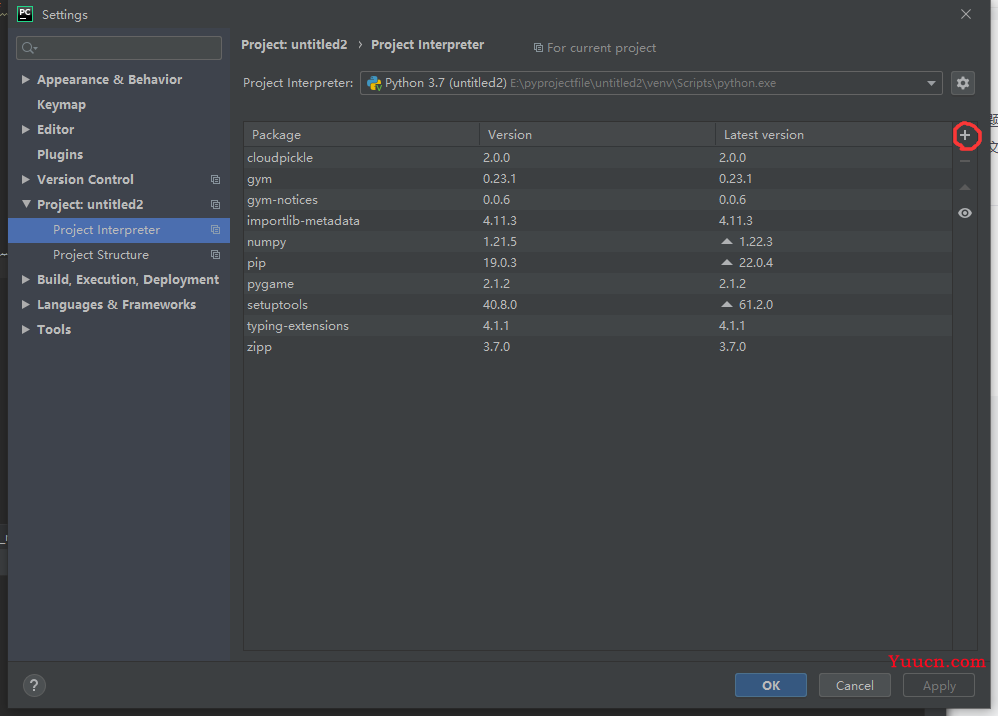Image resolution: width=998 pixels, height=716 pixels.
Task: Select the importlib-metadata package row
Action: point(598,220)
